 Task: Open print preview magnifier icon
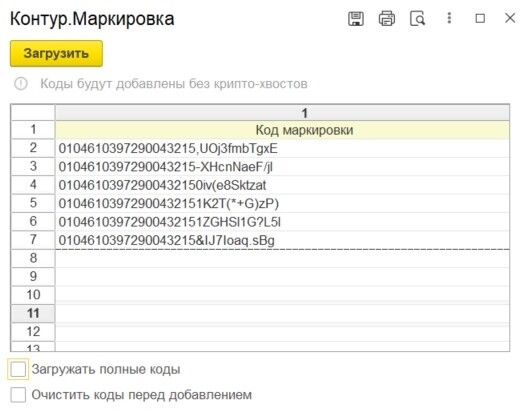pyautogui.click(x=417, y=19)
